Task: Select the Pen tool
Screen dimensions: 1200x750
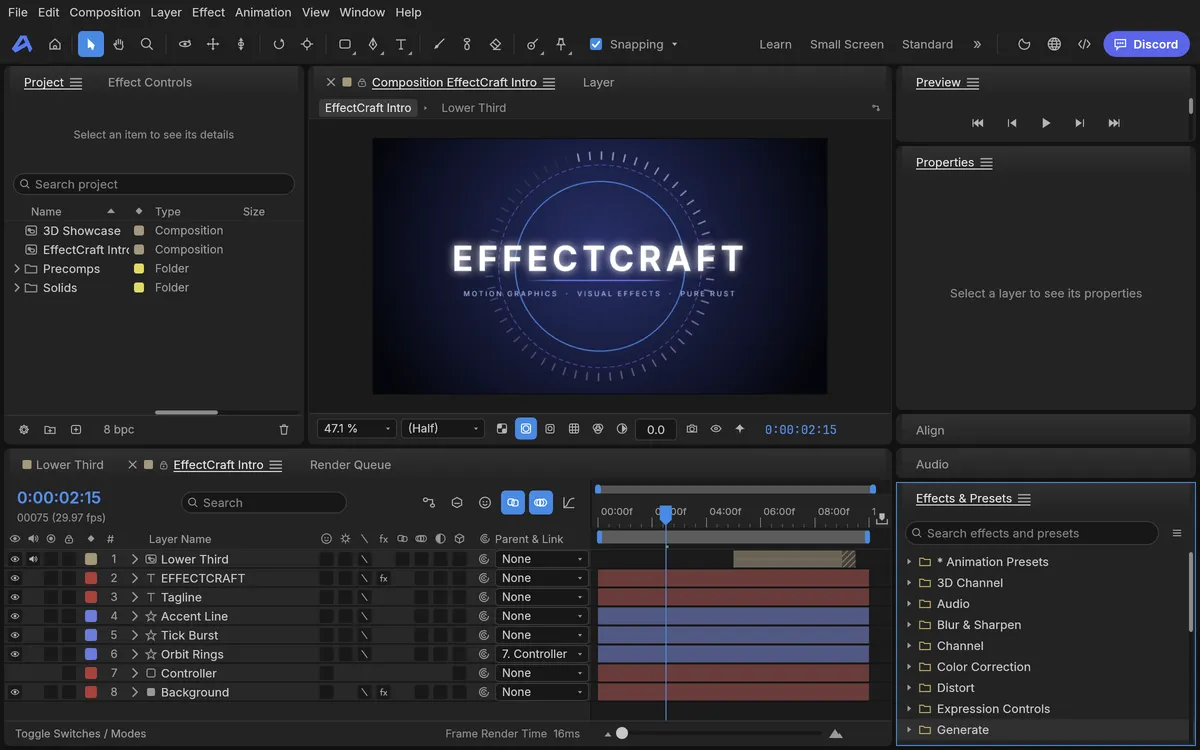Action: point(373,44)
